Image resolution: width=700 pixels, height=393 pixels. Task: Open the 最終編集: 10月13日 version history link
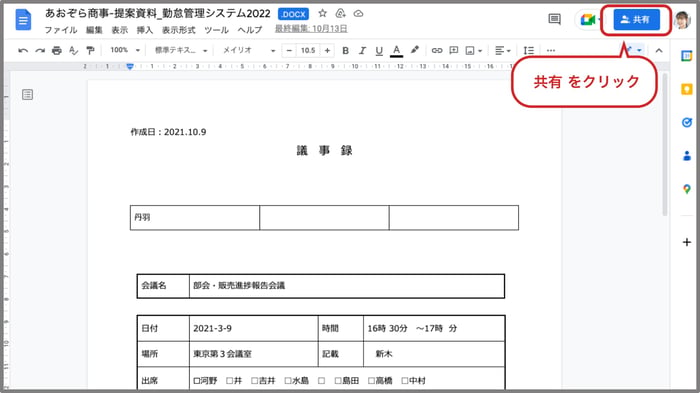tap(311, 29)
